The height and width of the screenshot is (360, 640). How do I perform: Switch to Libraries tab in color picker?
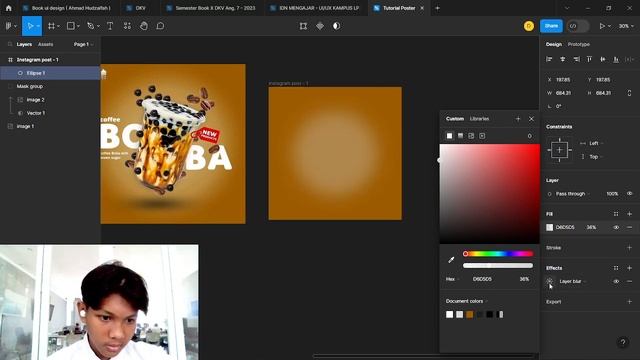pyautogui.click(x=479, y=119)
